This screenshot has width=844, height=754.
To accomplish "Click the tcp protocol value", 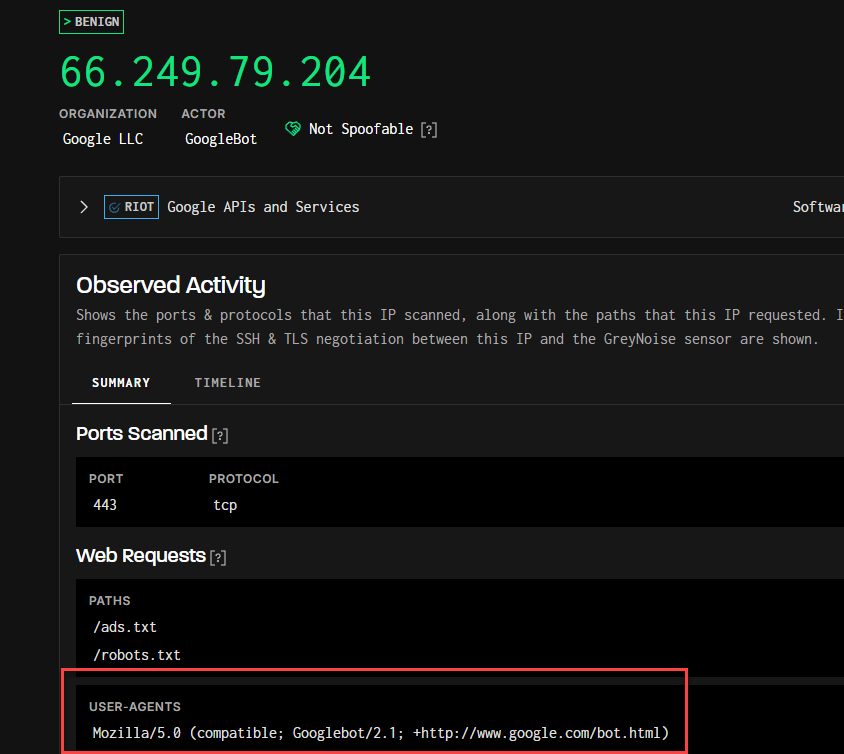I will (x=225, y=505).
